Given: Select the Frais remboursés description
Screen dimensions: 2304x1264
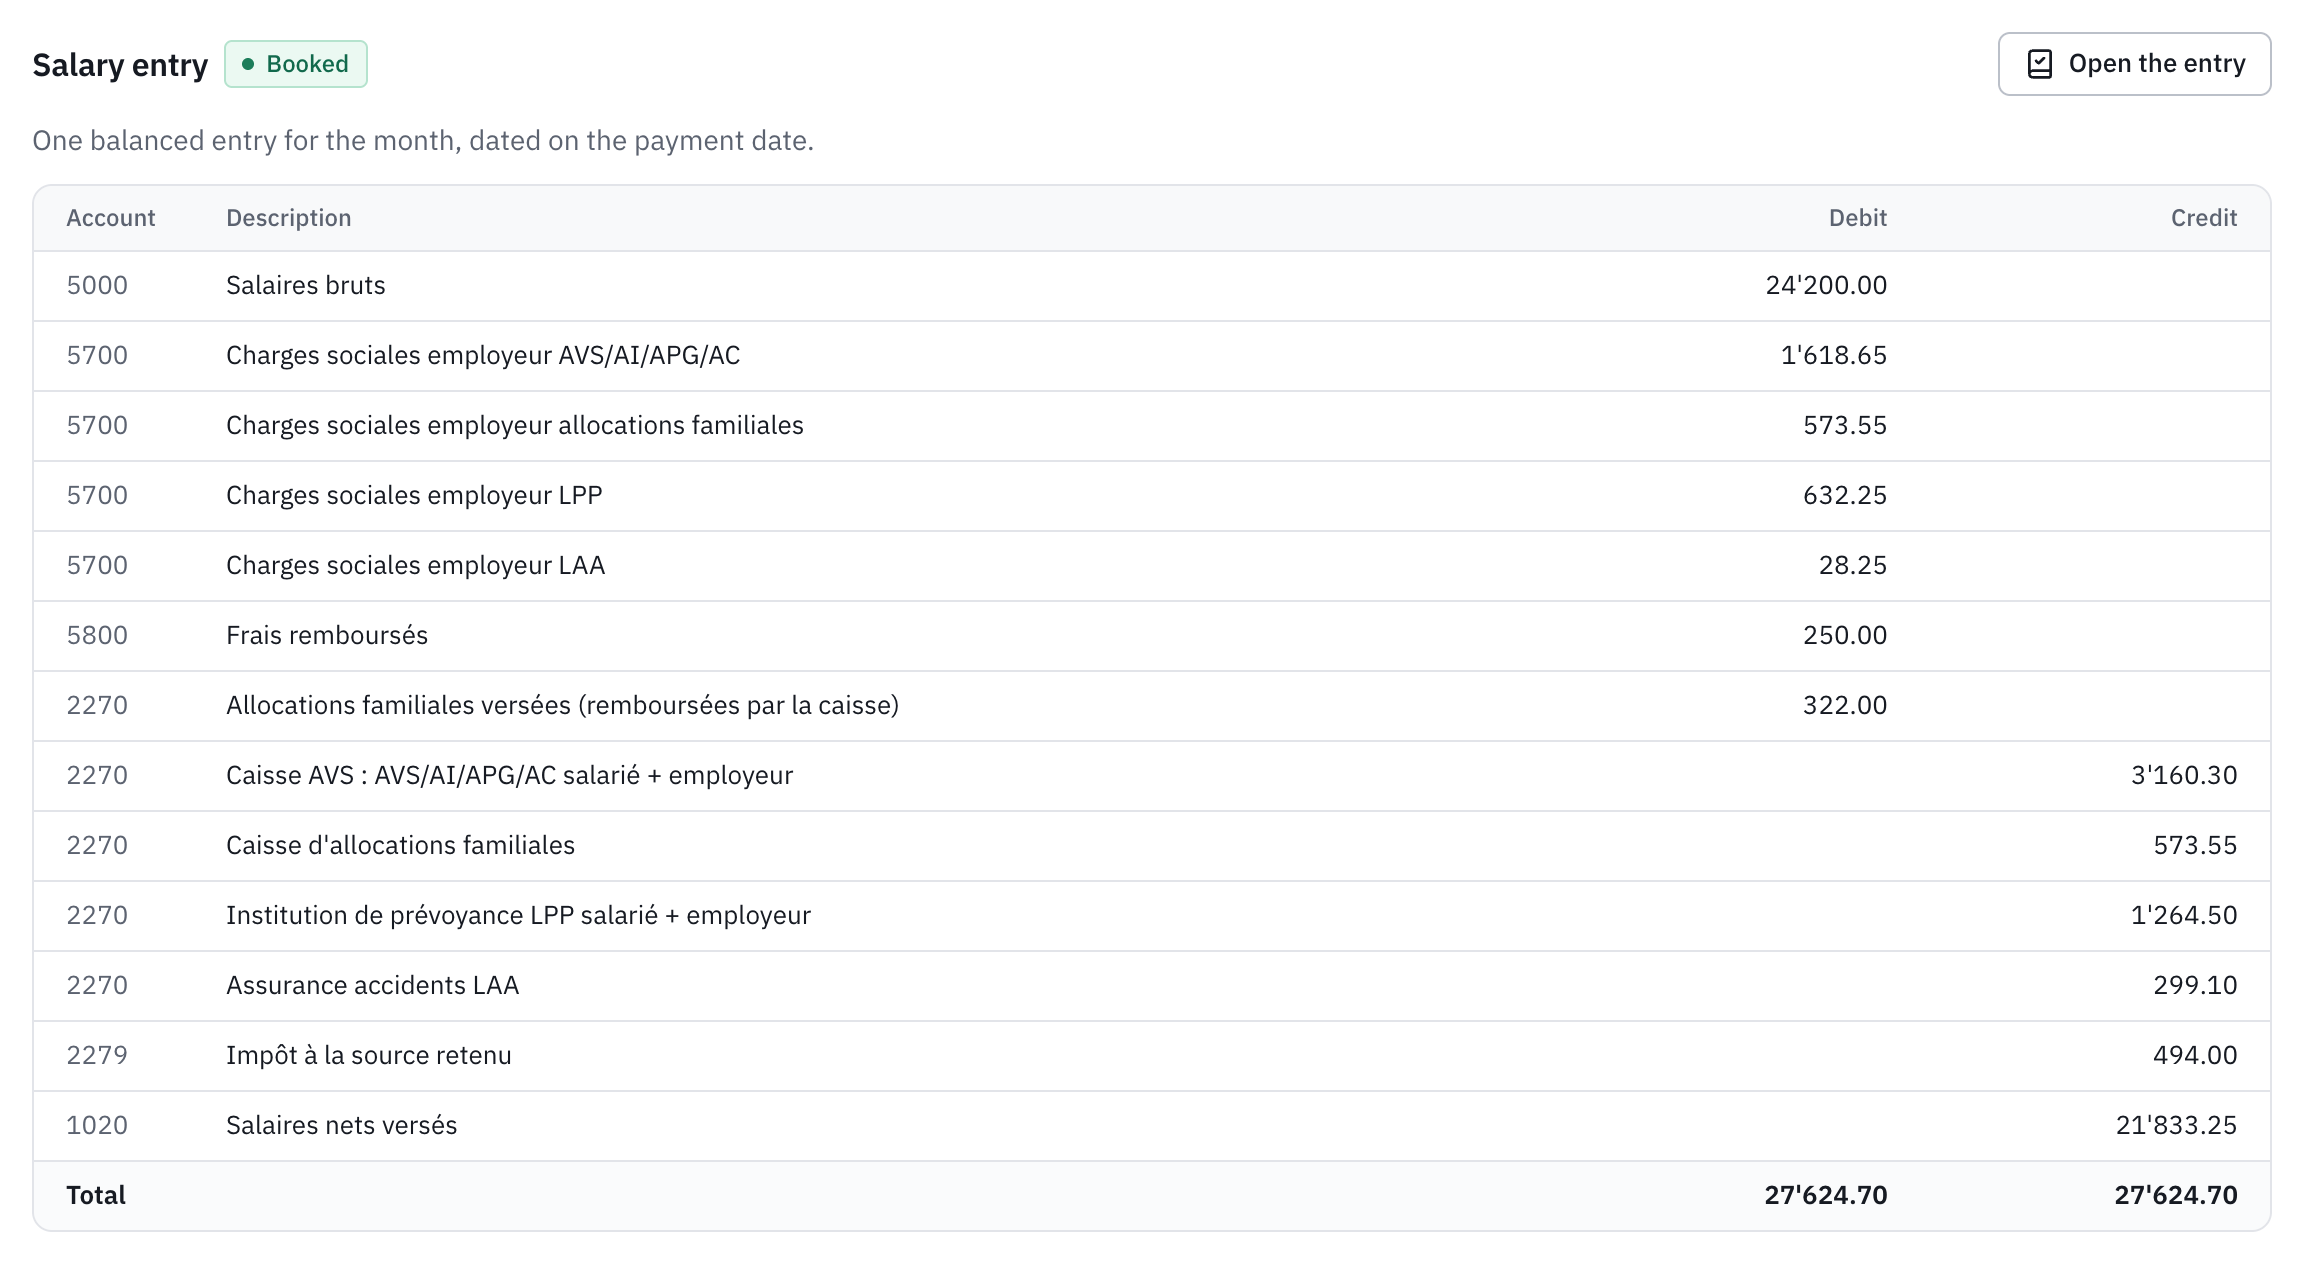Looking at the screenshot, I should pos(327,635).
